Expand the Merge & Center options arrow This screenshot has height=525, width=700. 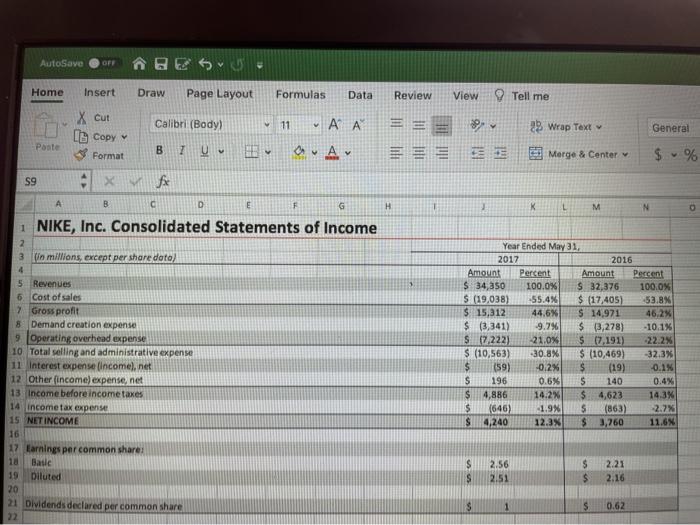click(x=625, y=154)
